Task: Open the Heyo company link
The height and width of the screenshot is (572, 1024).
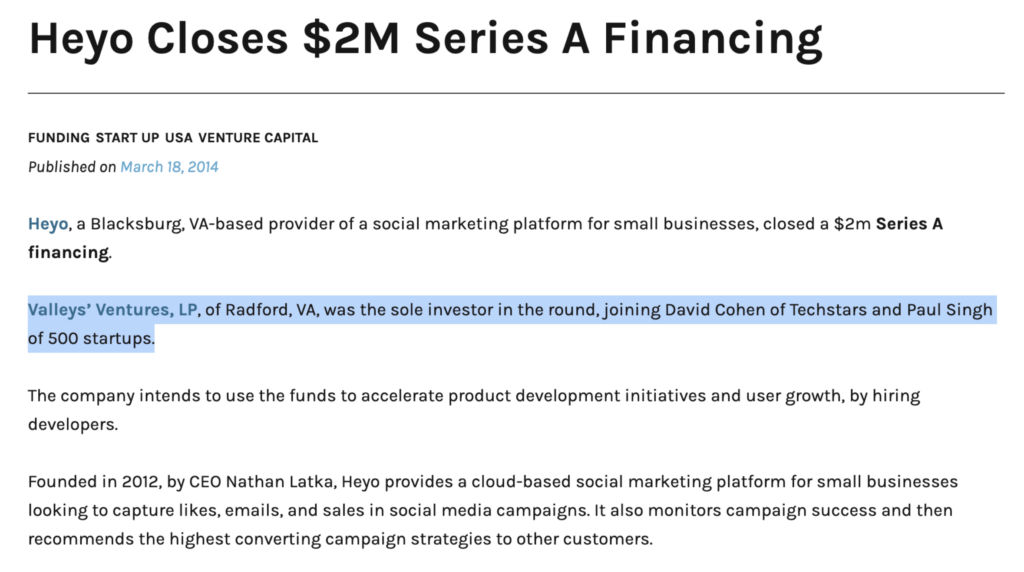Action: (48, 224)
